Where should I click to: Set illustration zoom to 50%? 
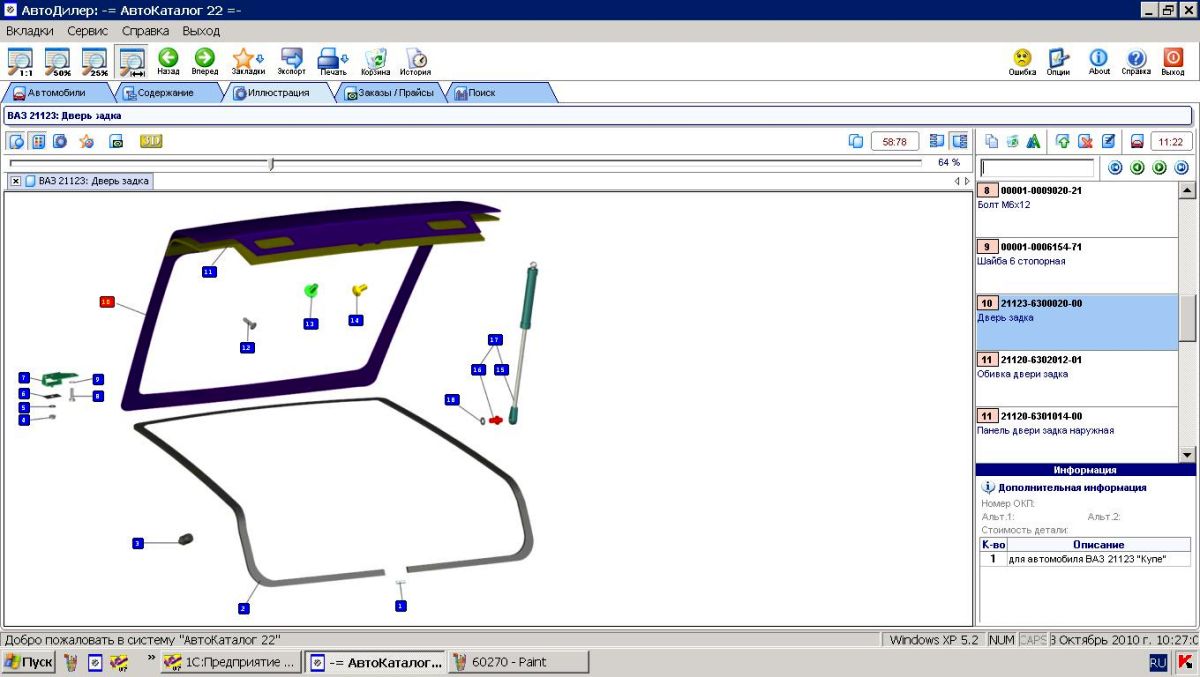(57, 61)
